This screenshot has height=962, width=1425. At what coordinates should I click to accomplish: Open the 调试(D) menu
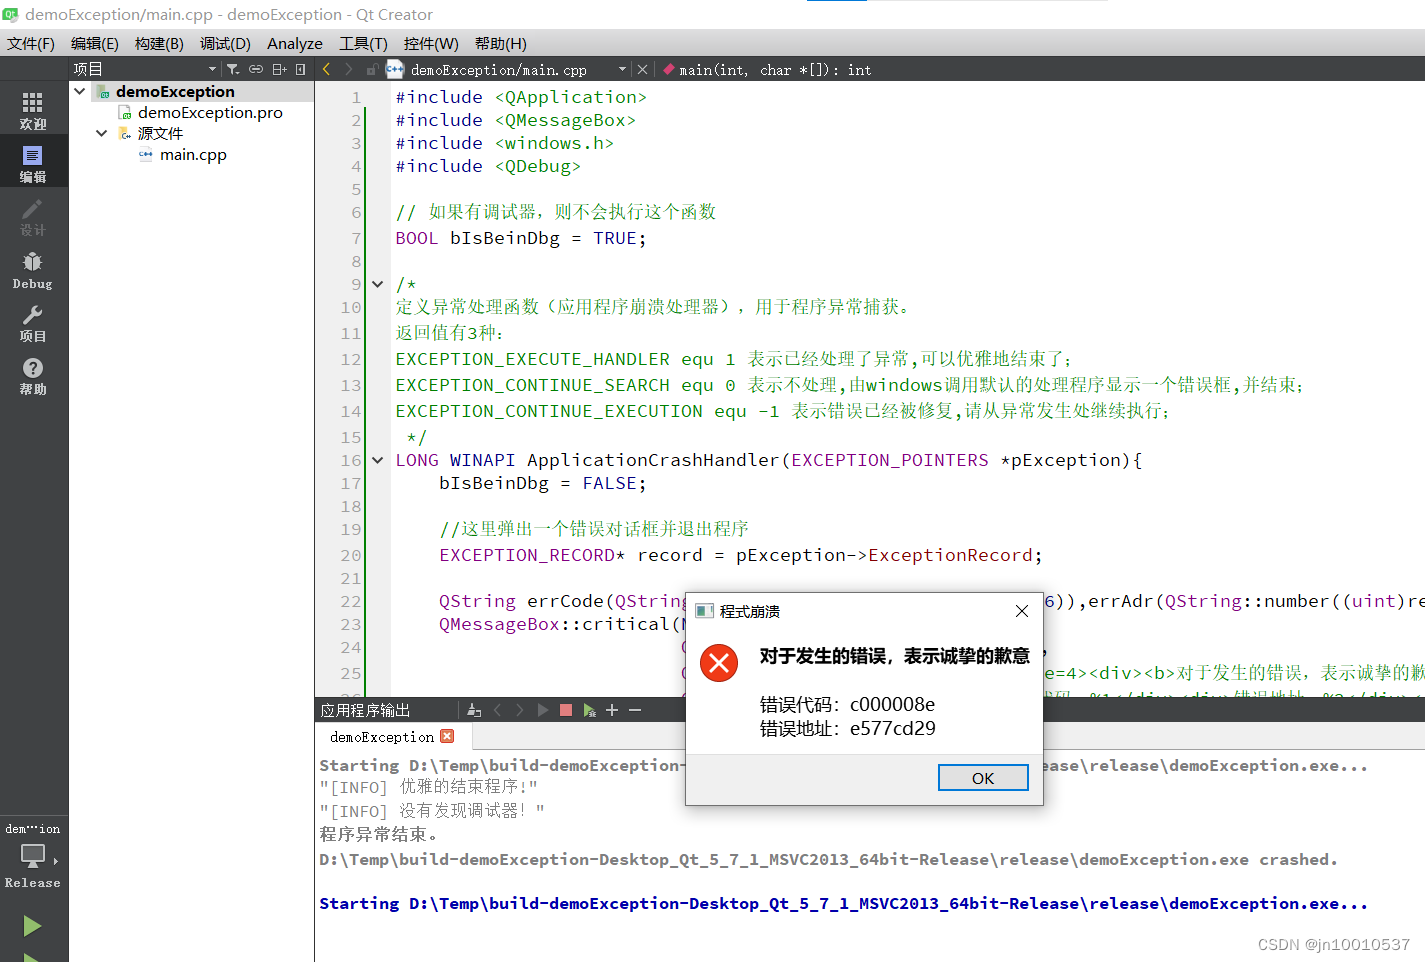click(224, 43)
